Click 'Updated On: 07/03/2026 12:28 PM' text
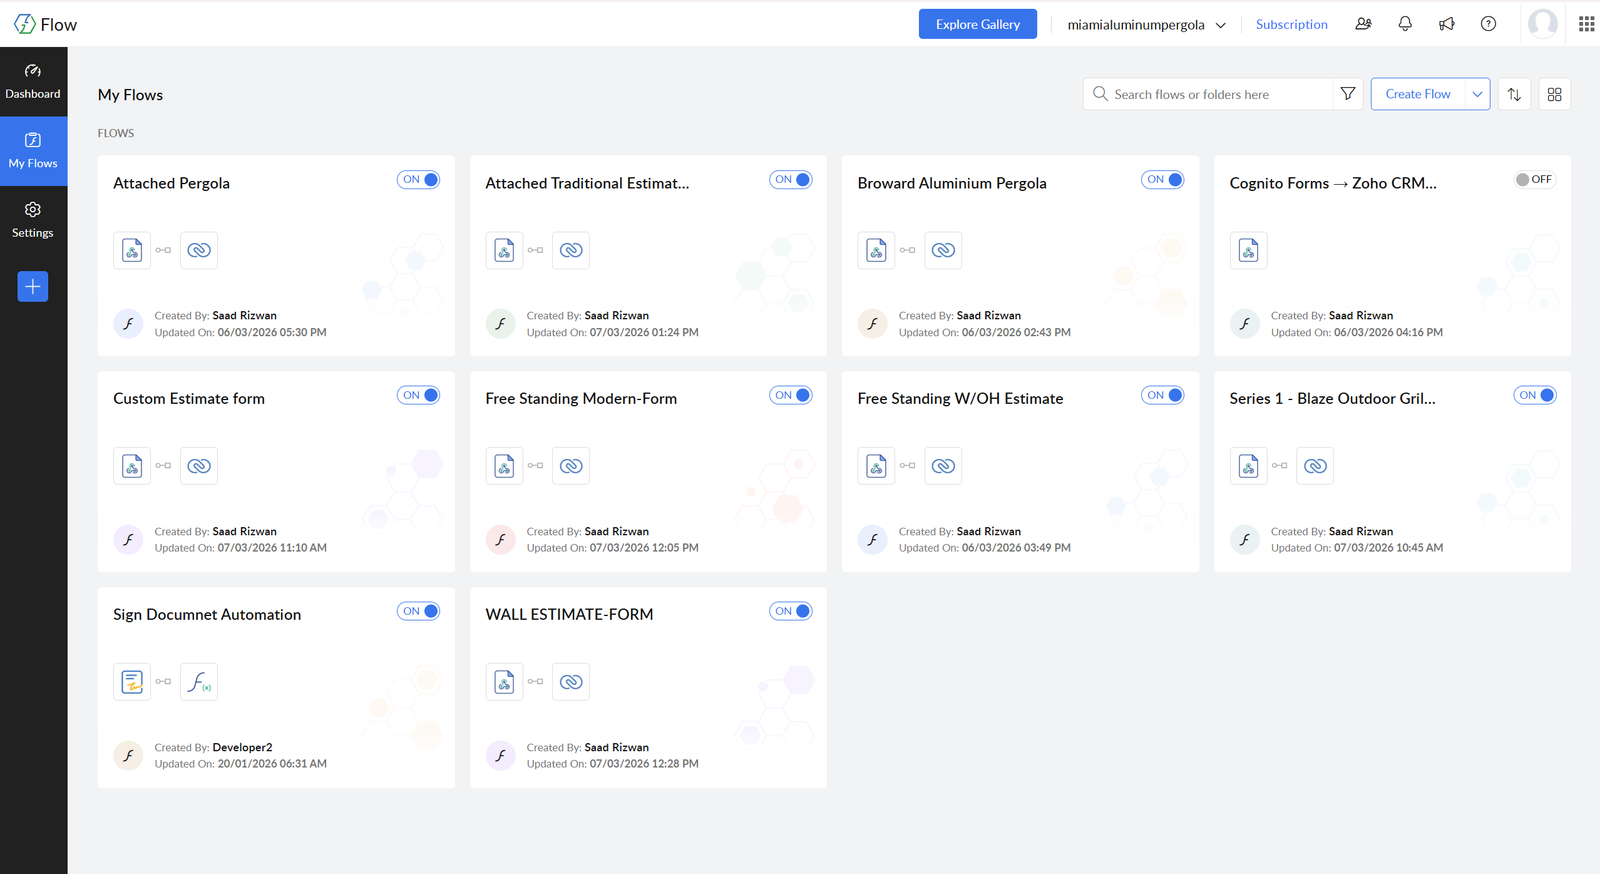This screenshot has width=1600, height=874. pos(612,764)
